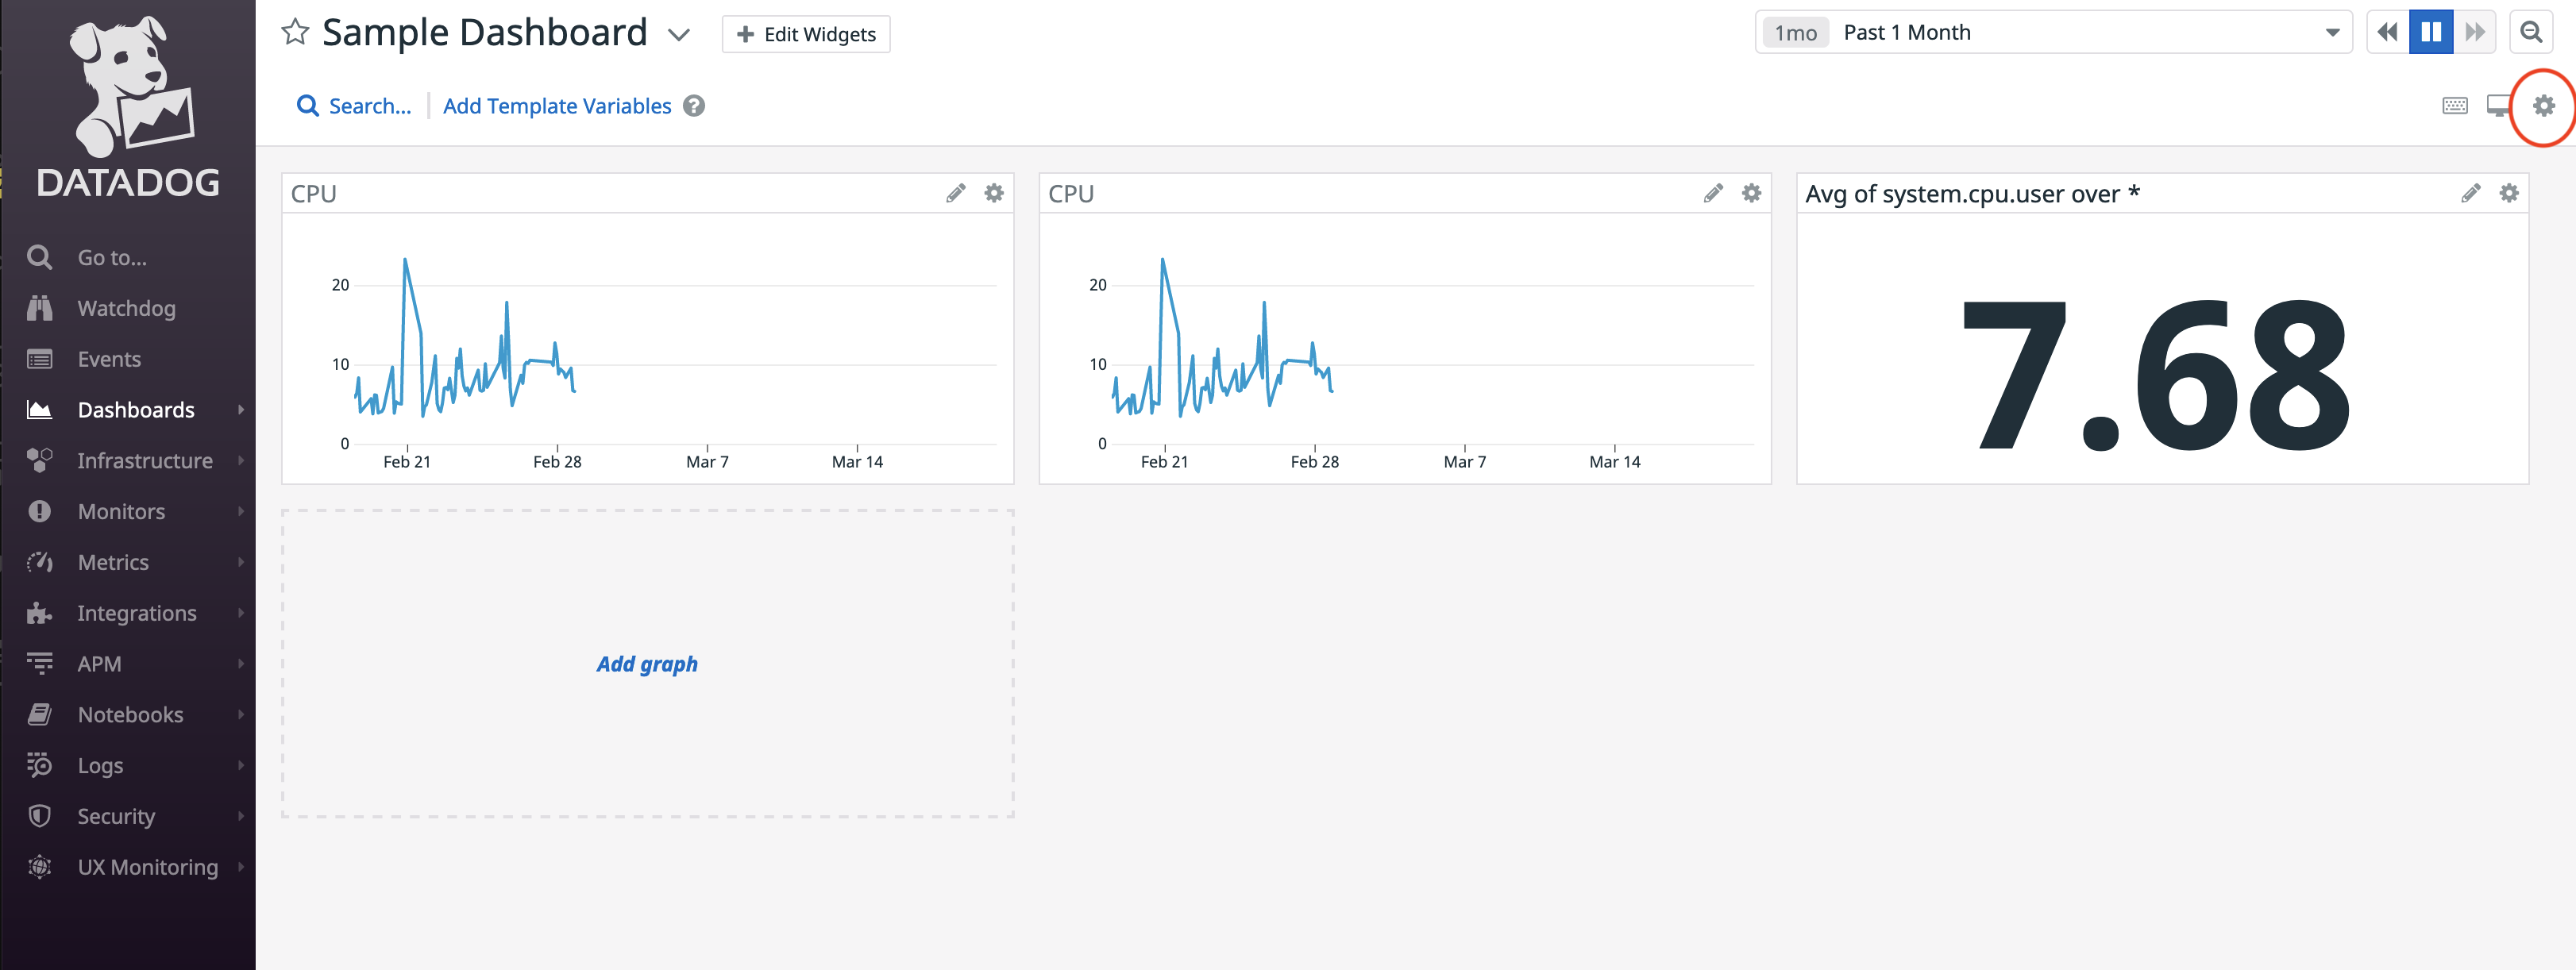Open dashboard settings gear icon
Viewport: 2576px width, 970px height.
(2543, 106)
